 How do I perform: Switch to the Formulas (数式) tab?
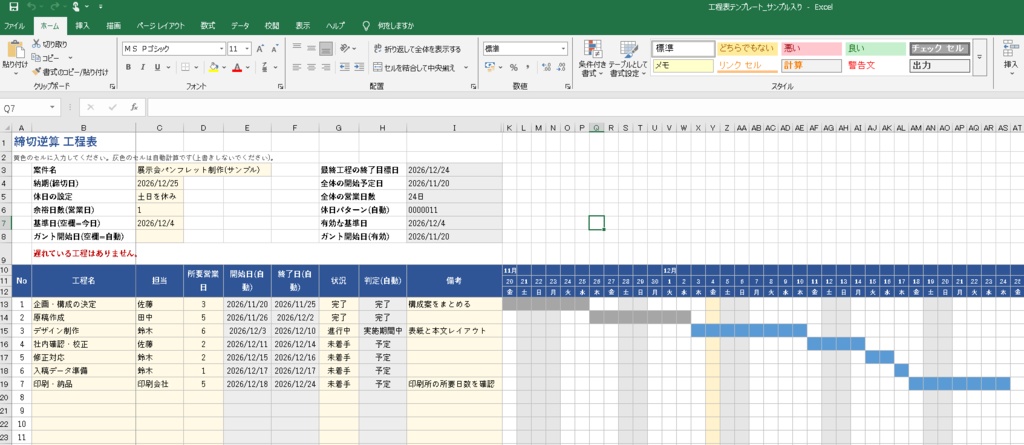[208, 25]
